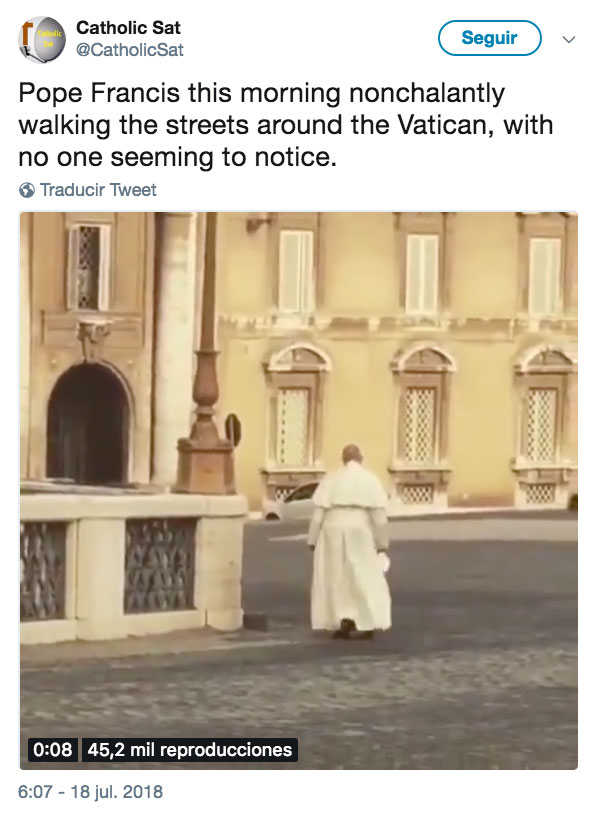Click the globe icon beside Traducir Tweet
This screenshot has height=814, width=594.
click(27, 191)
